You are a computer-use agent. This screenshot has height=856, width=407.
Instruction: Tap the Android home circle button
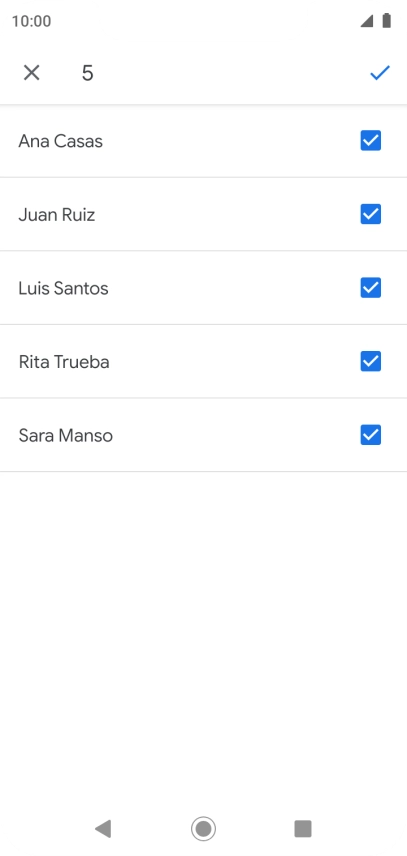pyautogui.click(x=204, y=829)
